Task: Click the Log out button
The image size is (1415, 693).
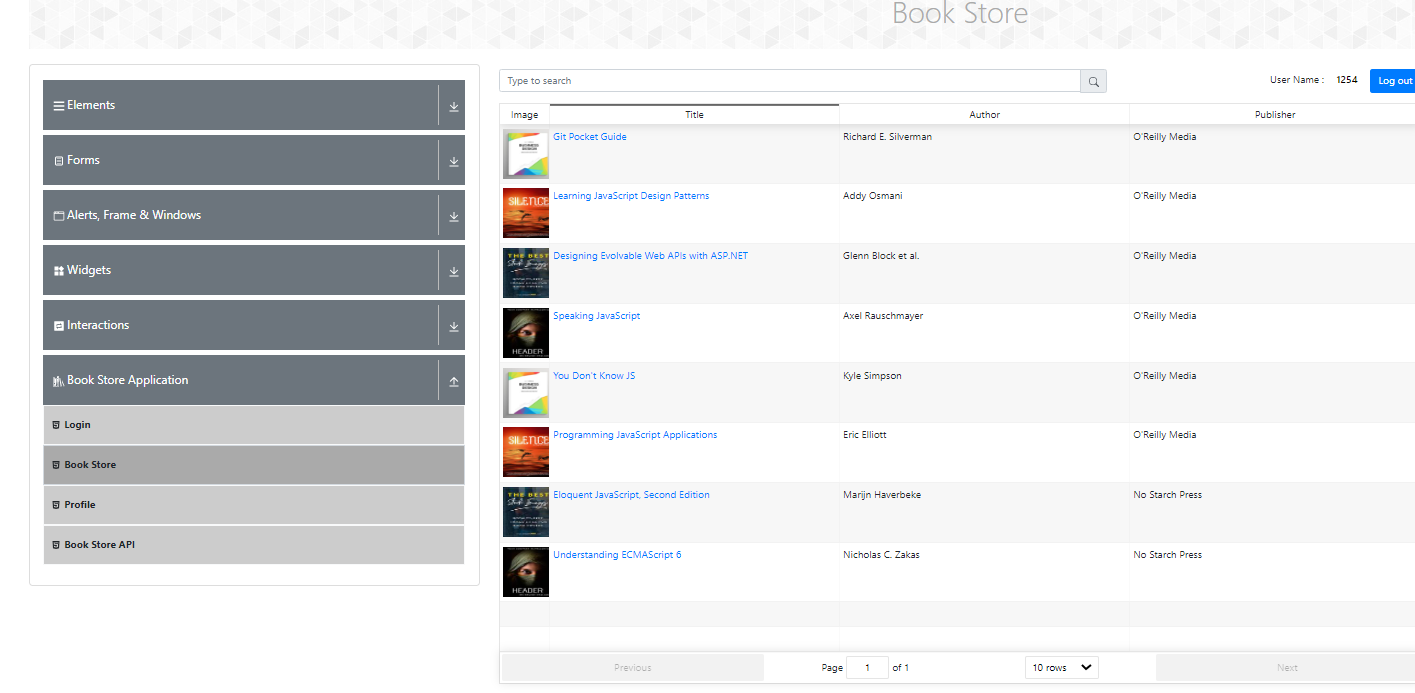Action: [1394, 81]
